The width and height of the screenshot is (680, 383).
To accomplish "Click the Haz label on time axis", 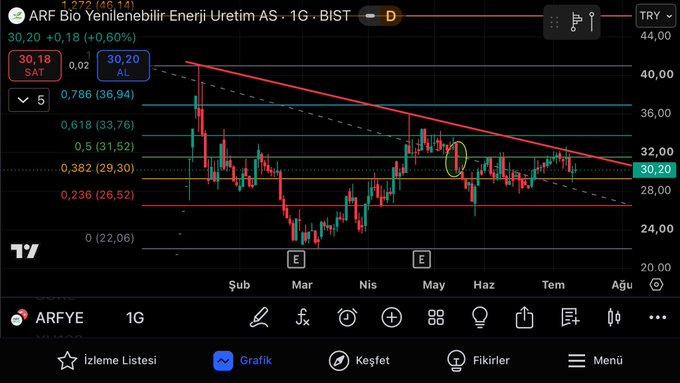I will point(484,285).
